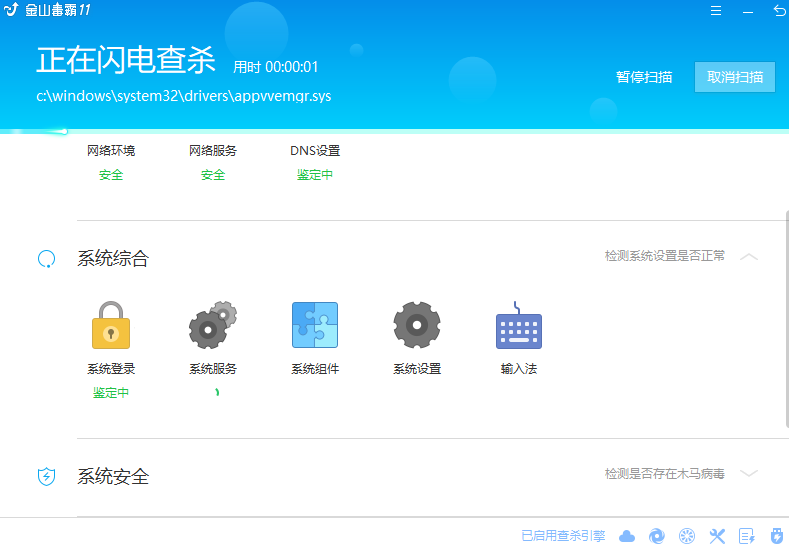Viewport: 789px width, 553px height.
Task: Click the 已启用查杀引擎 link
Action: [x=563, y=536]
